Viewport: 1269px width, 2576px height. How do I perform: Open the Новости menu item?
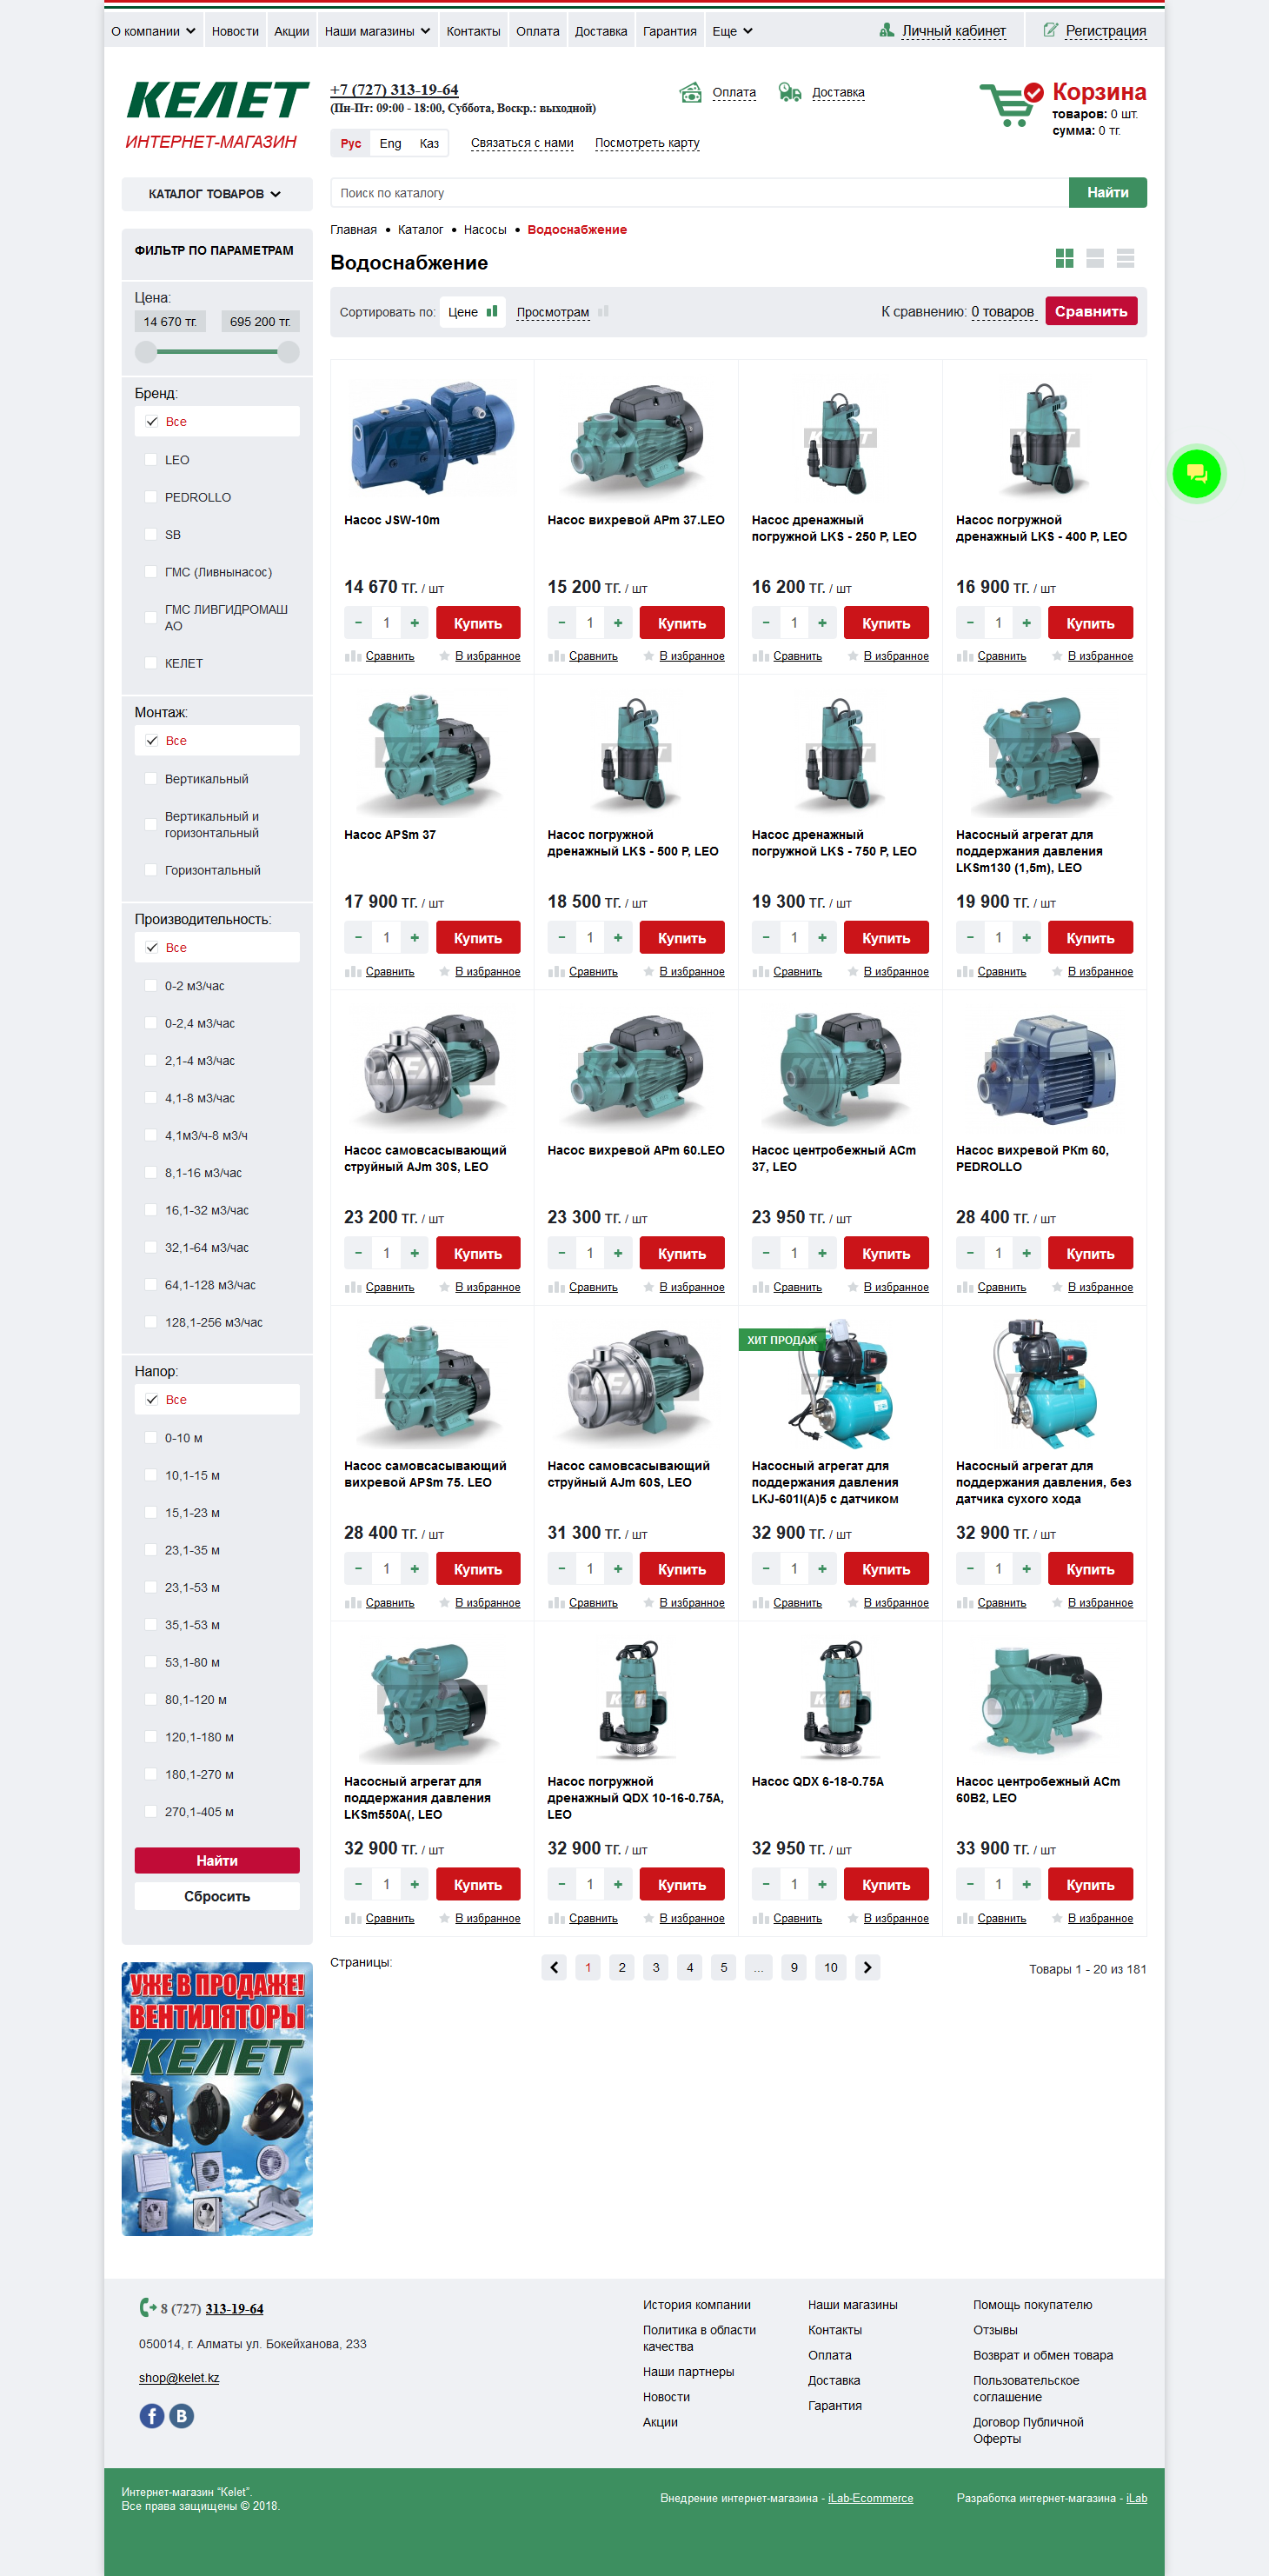[x=235, y=31]
